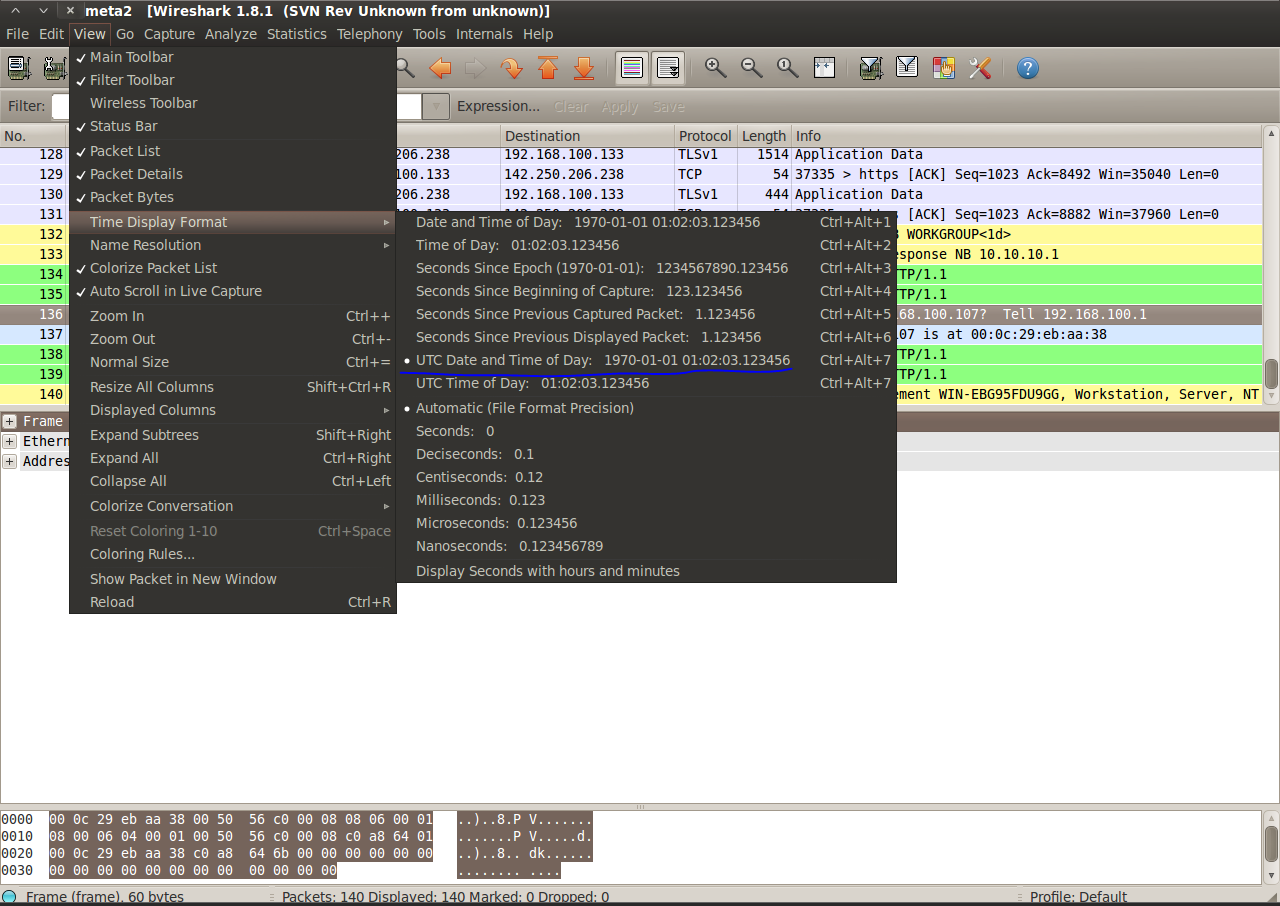Expand the Address tree node
Viewport: 1280px width, 906px height.
(x=10, y=461)
